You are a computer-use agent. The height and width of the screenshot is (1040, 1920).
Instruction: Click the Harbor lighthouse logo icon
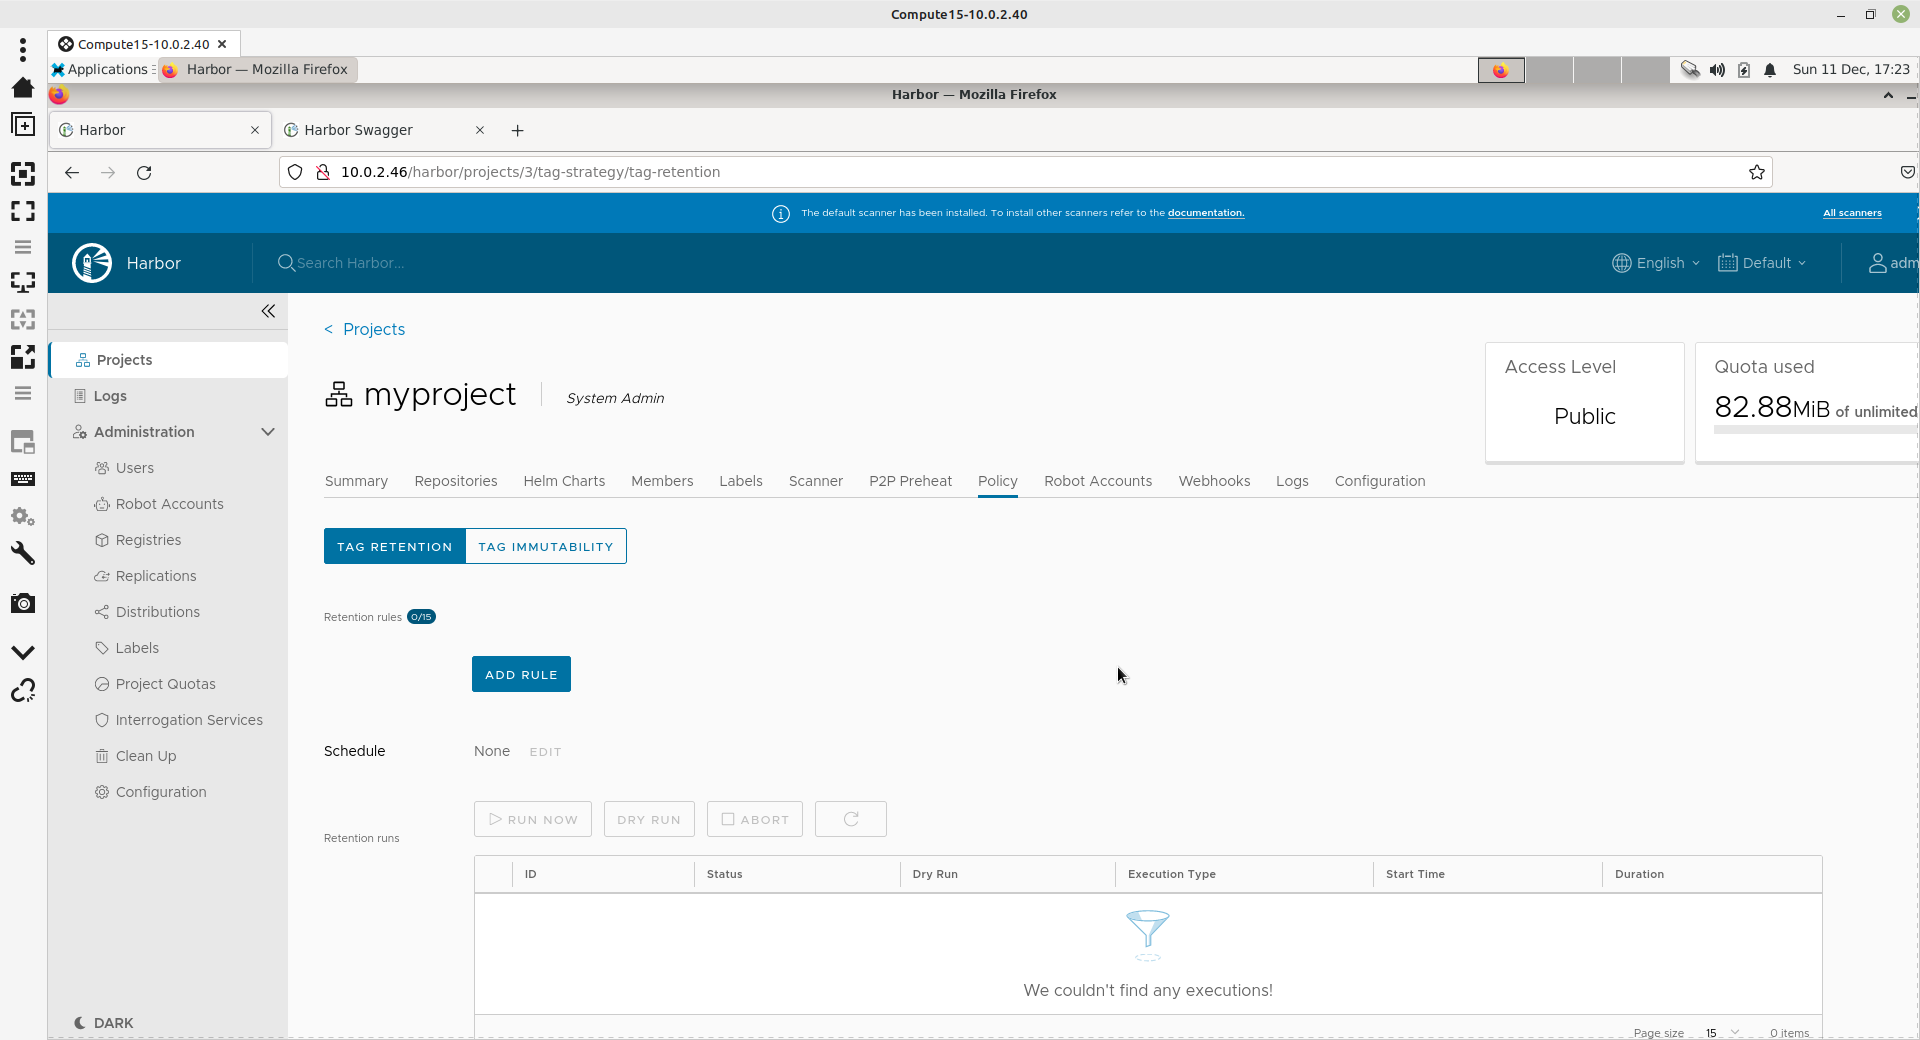[x=92, y=263]
